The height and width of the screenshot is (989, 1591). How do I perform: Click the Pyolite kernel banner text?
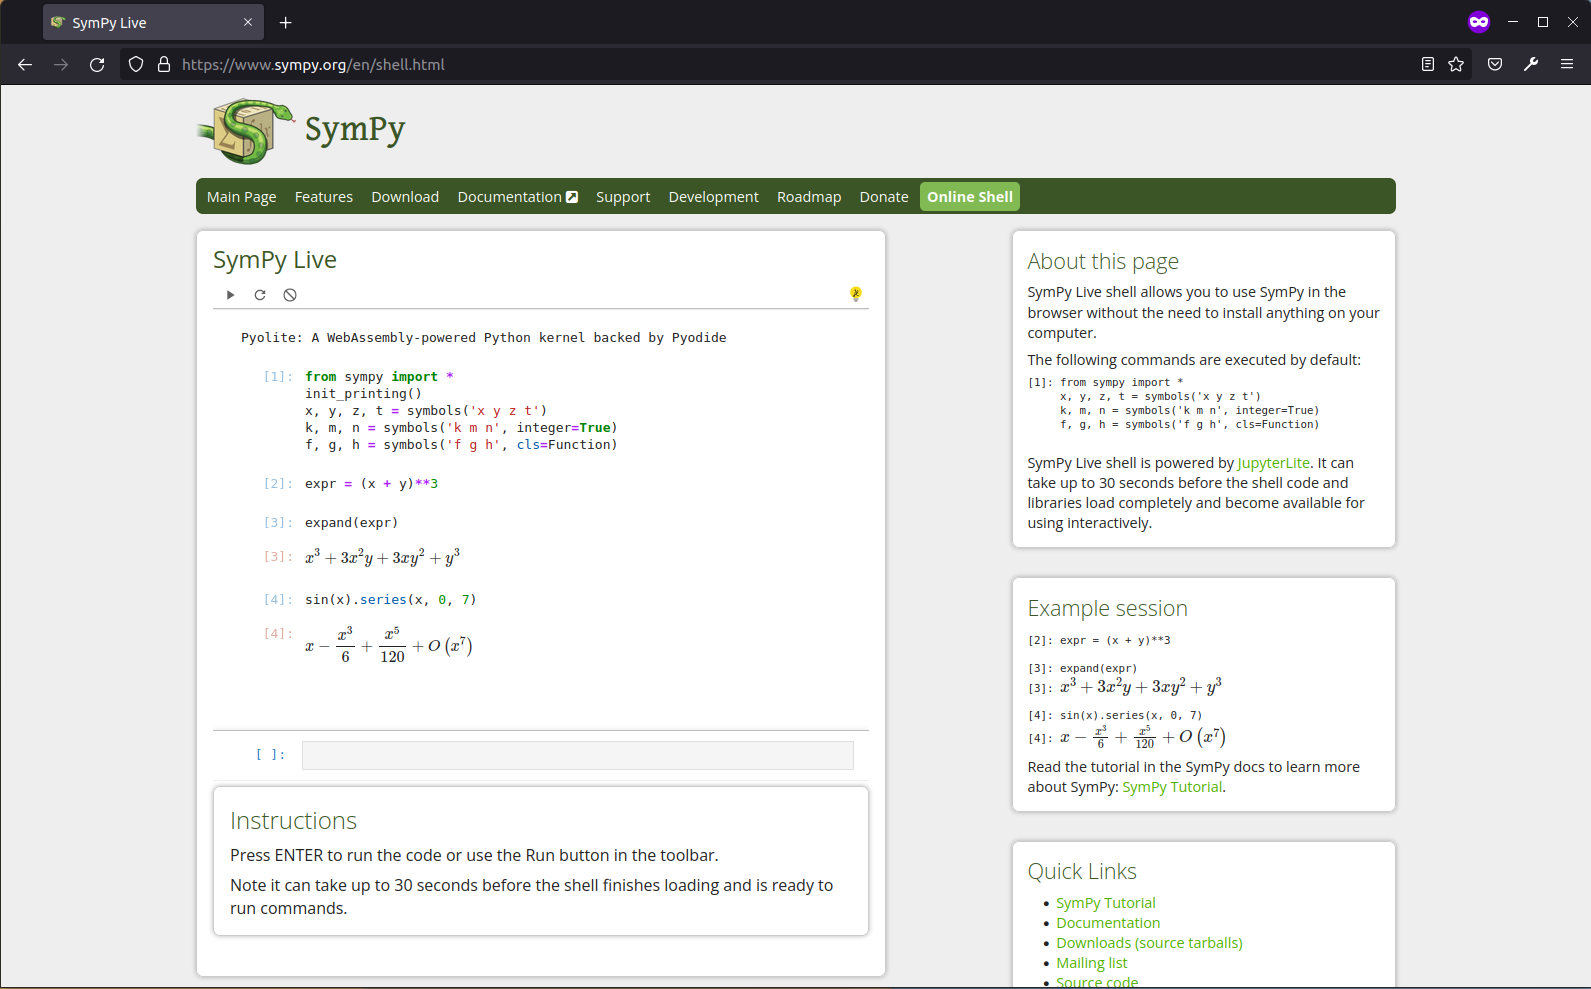(484, 338)
